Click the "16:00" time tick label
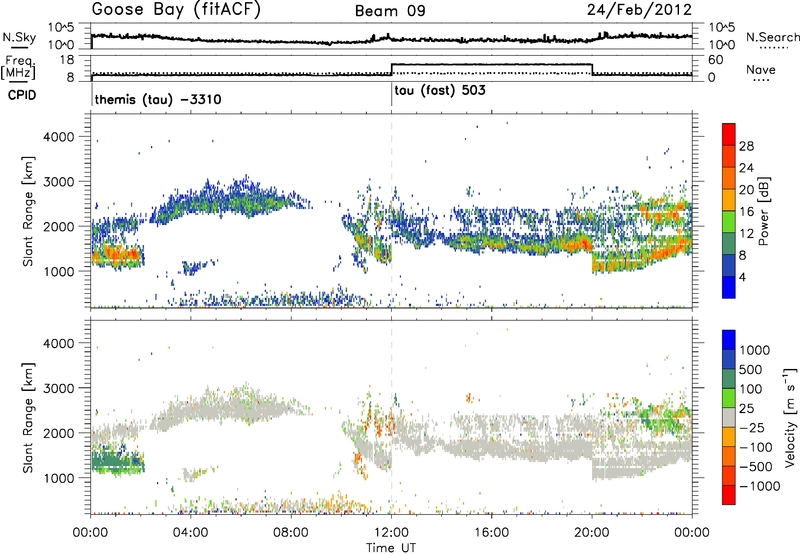Image resolution: width=800 pixels, height=554 pixels. pos(491,533)
